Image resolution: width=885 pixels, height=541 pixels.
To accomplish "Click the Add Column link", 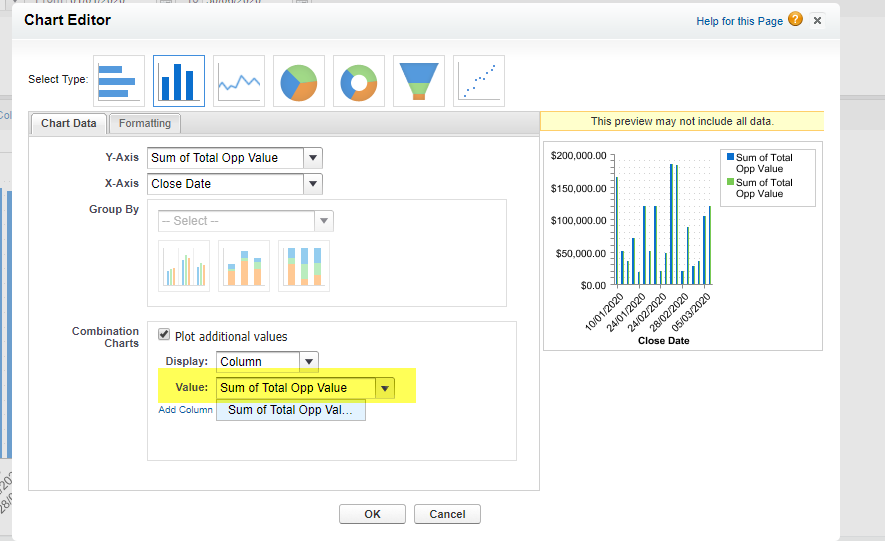I will [186, 410].
